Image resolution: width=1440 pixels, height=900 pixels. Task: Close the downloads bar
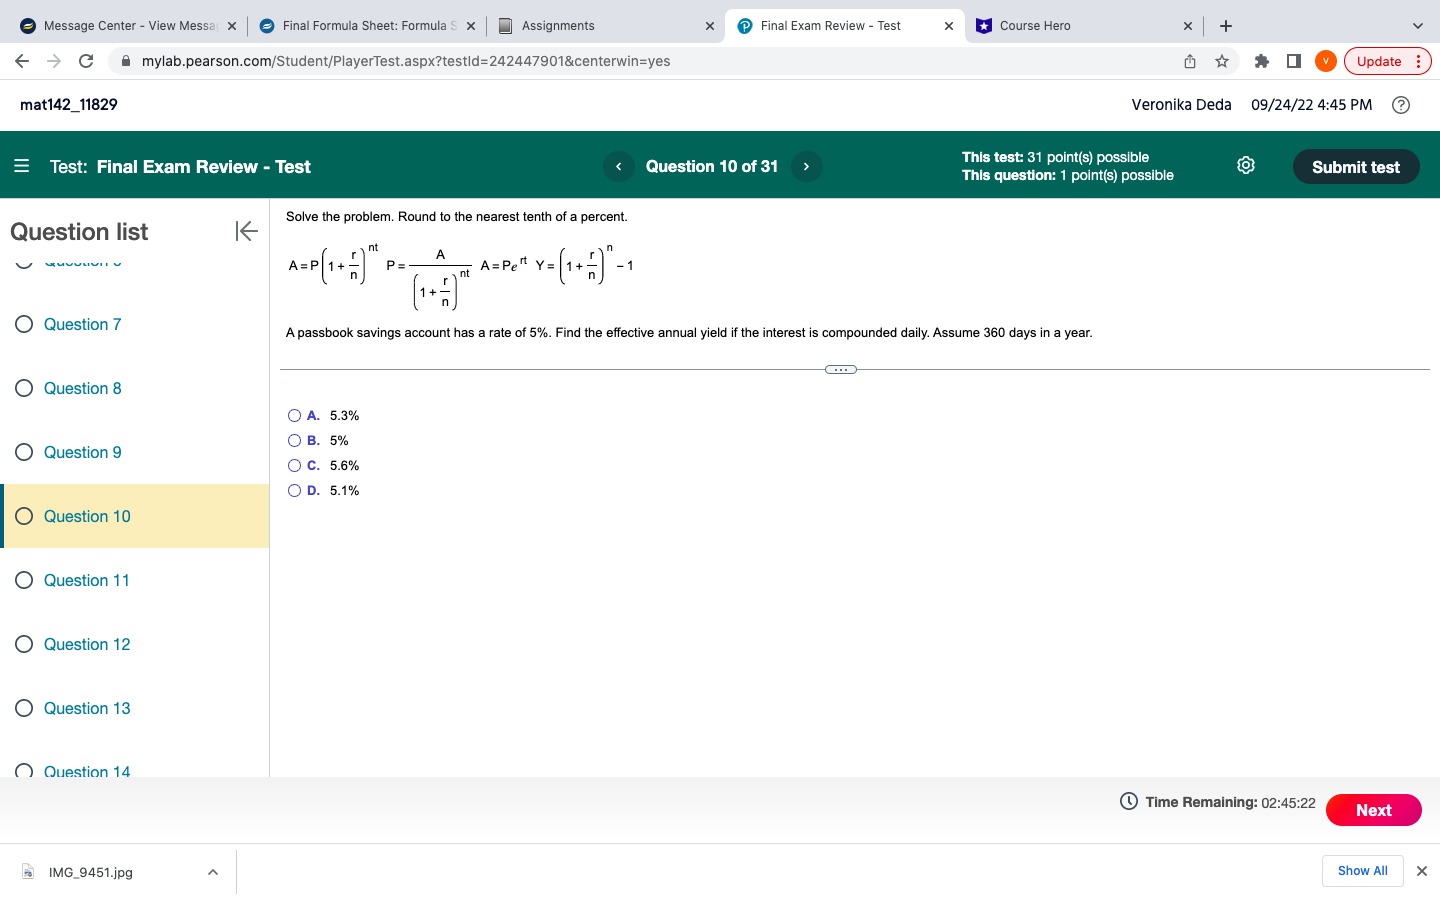coord(1422,871)
